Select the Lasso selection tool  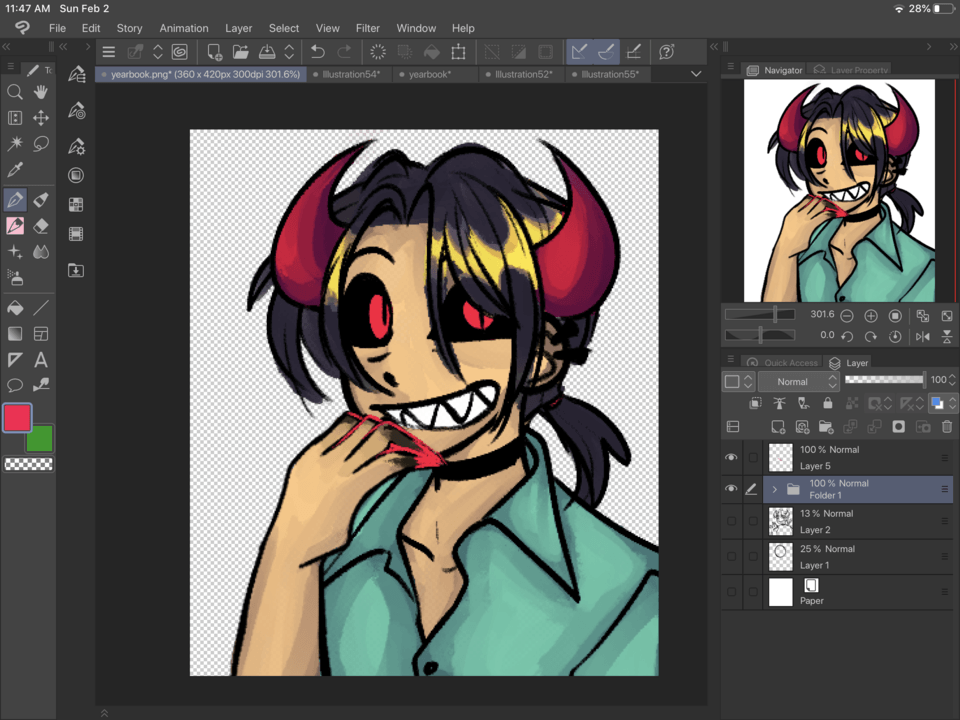point(41,144)
